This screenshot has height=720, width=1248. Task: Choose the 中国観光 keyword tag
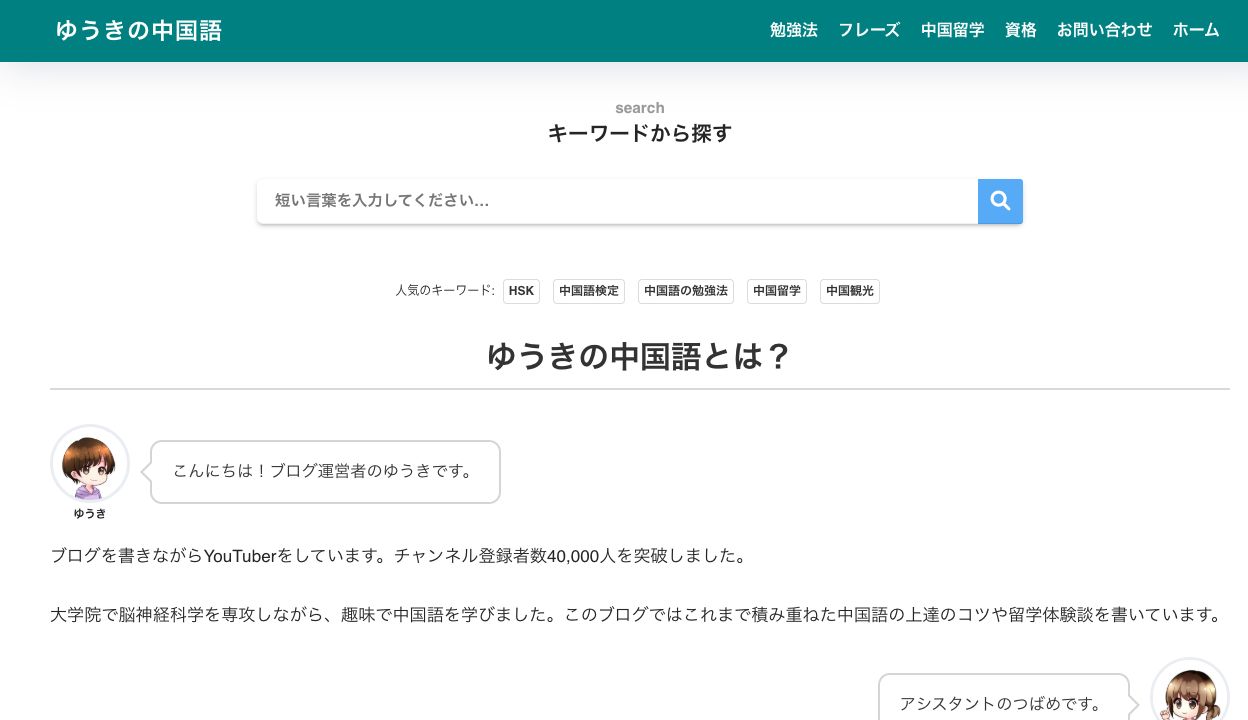coord(850,291)
